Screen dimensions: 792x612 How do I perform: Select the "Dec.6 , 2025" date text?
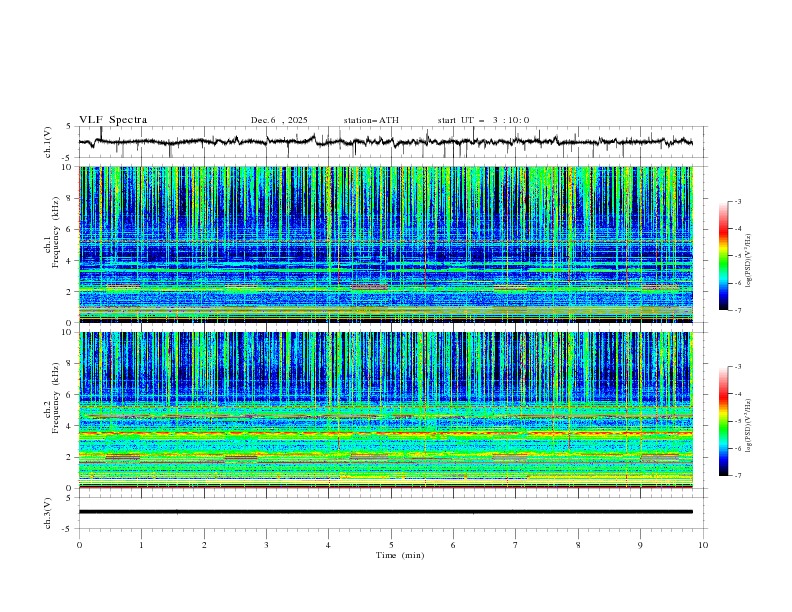tap(279, 120)
